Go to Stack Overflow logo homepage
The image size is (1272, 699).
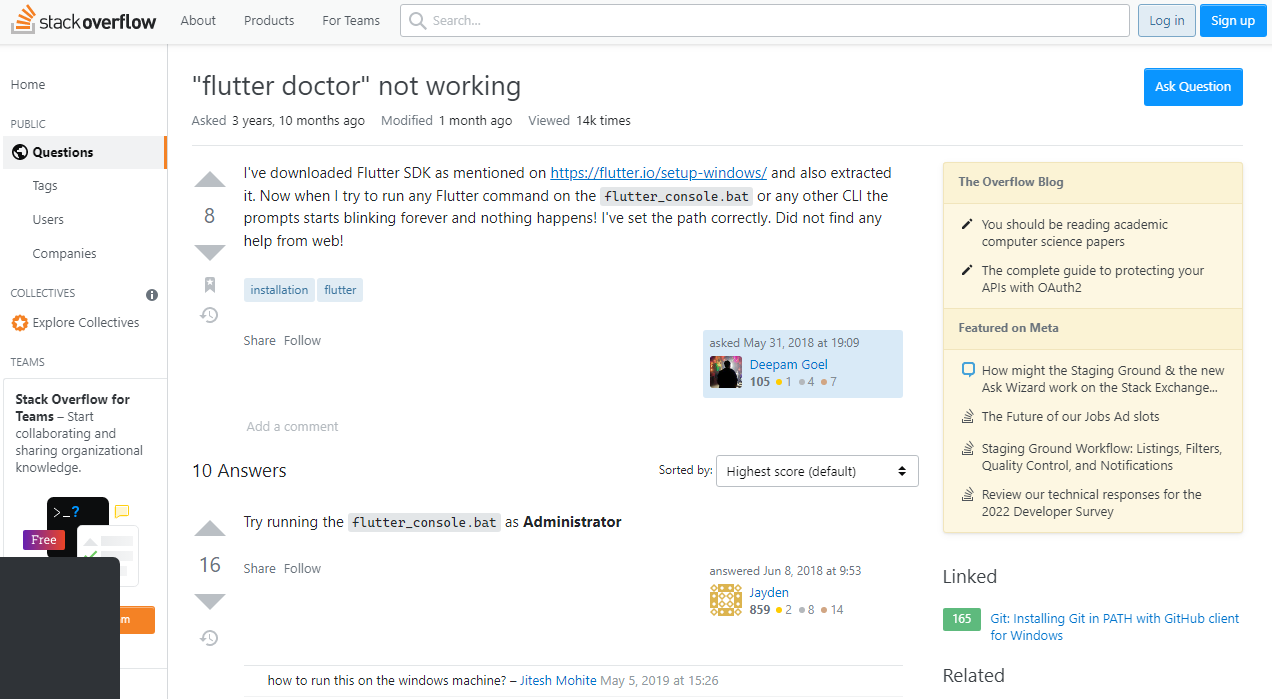(x=83, y=20)
